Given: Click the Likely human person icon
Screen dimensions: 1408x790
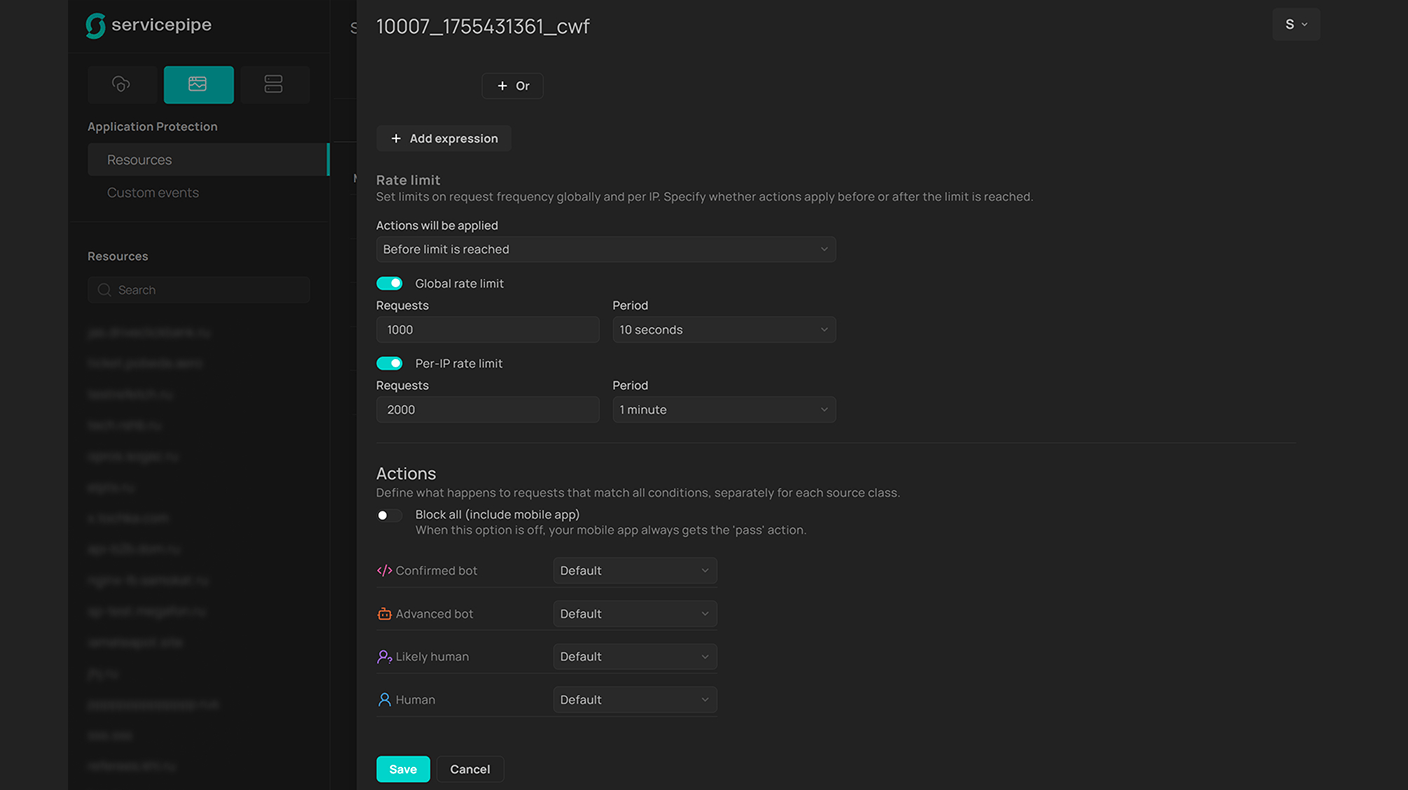Looking at the screenshot, I should (384, 657).
